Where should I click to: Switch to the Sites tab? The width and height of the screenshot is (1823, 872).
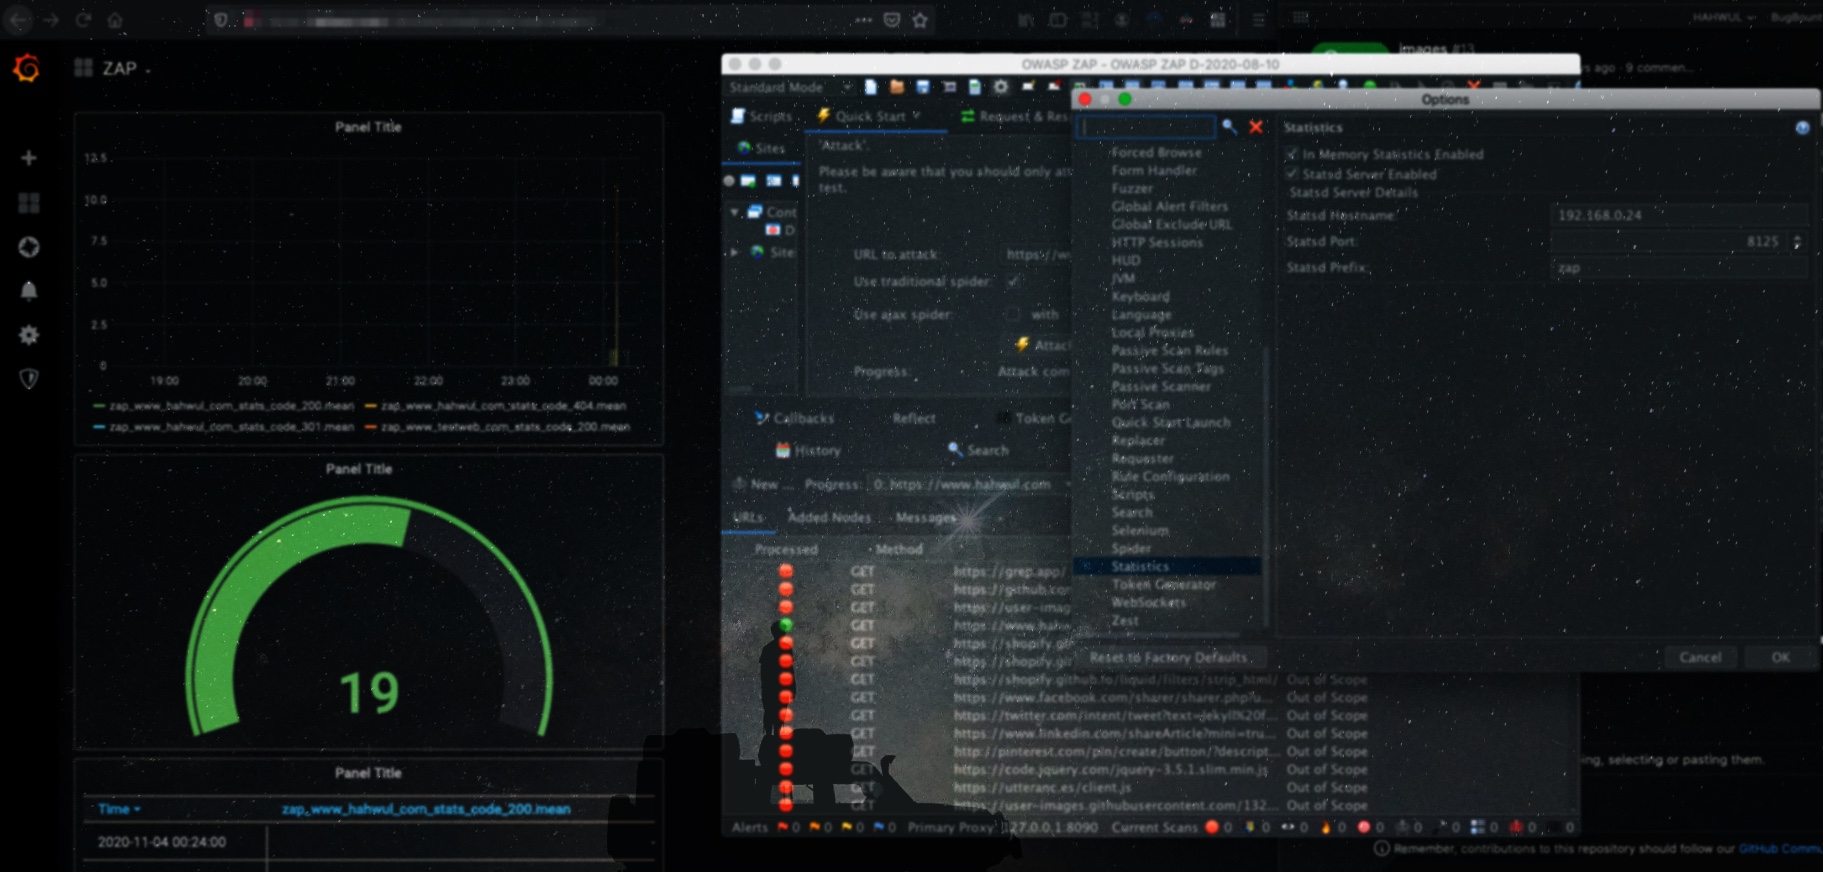pos(762,148)
